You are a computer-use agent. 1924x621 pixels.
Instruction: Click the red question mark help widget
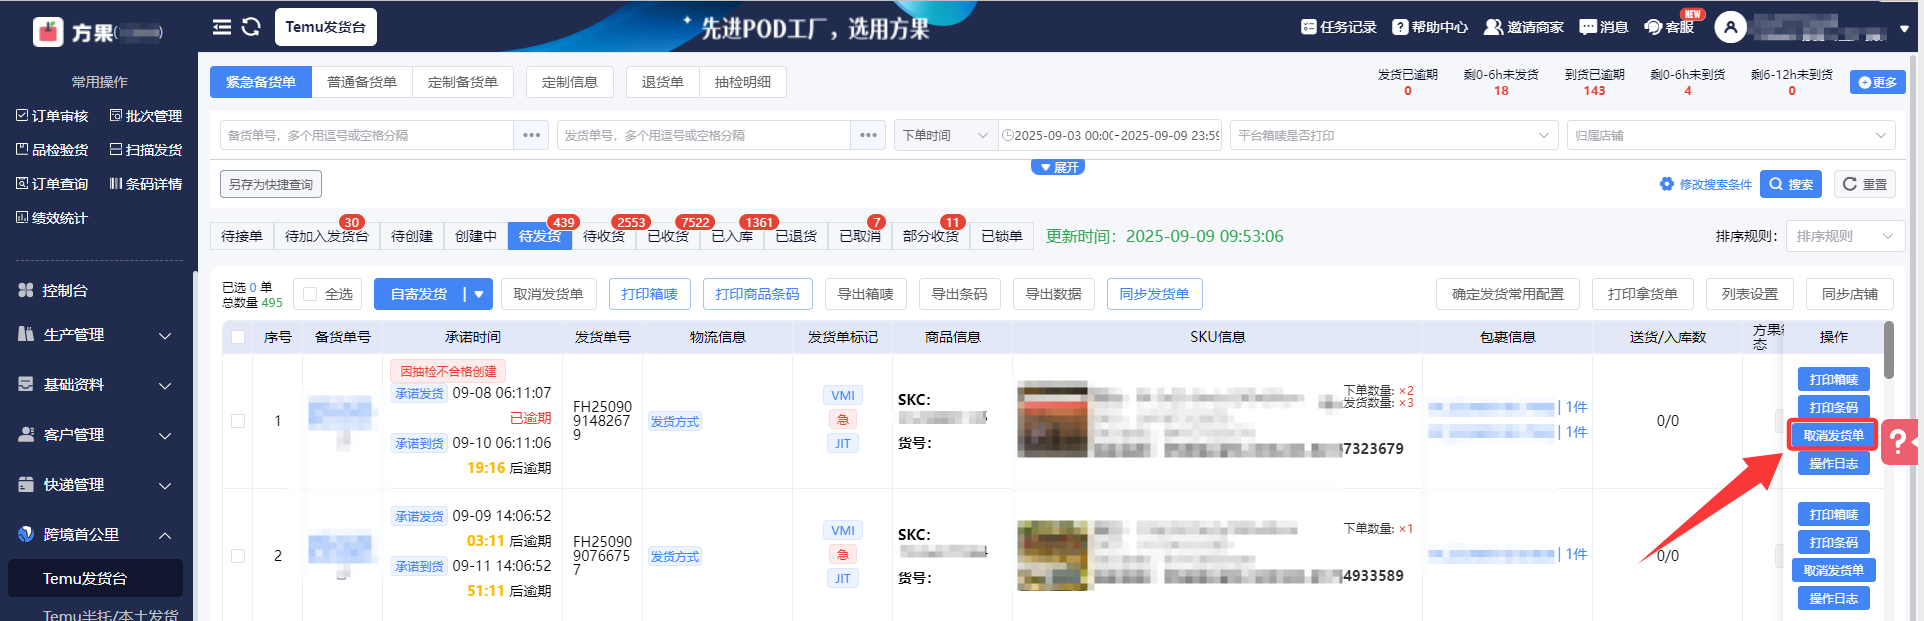[x=1898, y=441]
